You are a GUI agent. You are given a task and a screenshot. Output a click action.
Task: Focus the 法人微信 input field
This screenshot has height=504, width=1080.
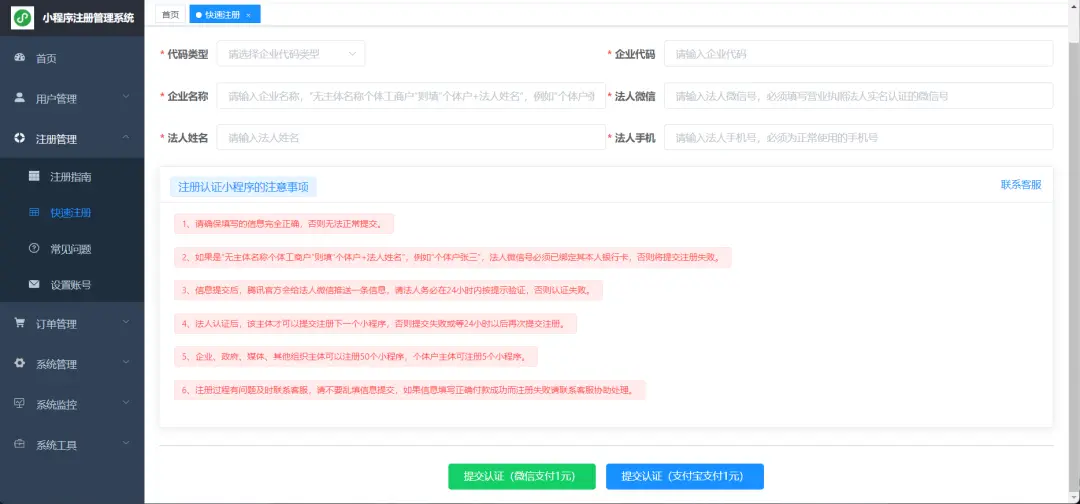click(x=858, y=96)
